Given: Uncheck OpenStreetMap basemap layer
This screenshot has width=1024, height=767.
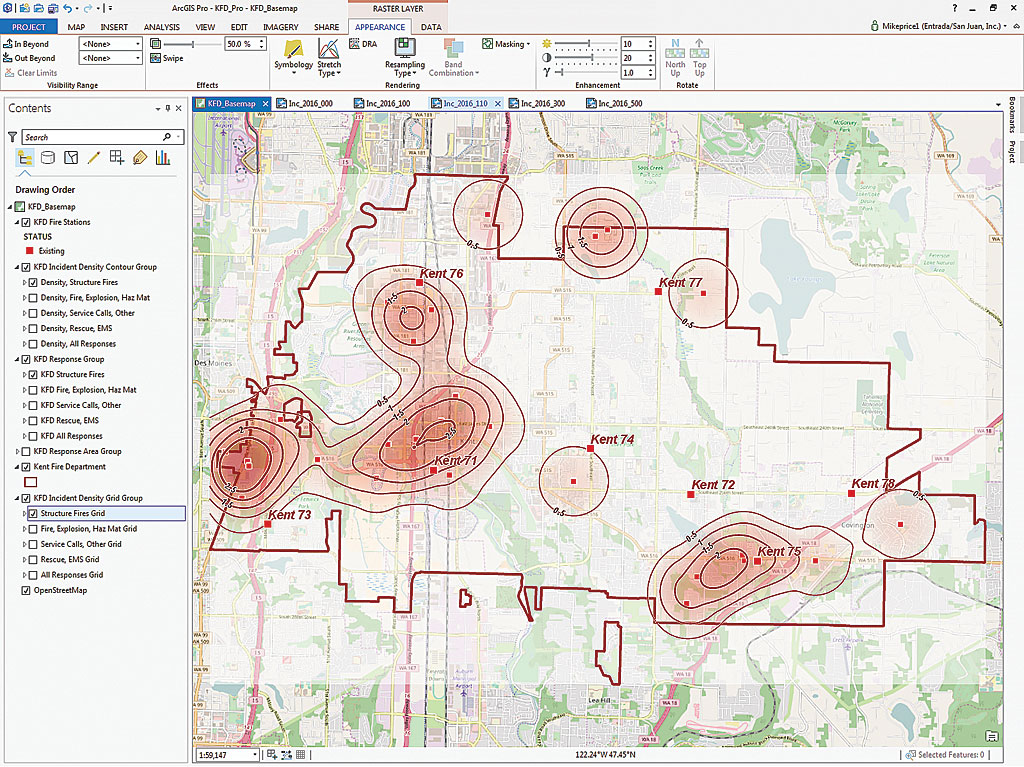Looking at the screenshot, I should coord(26,590).
